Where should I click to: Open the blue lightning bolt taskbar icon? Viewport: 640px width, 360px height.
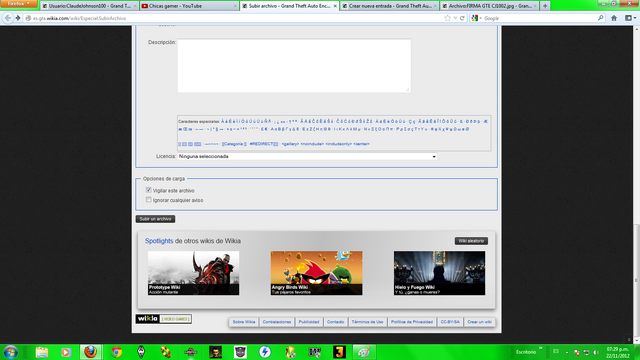click(x=265, y=352)
